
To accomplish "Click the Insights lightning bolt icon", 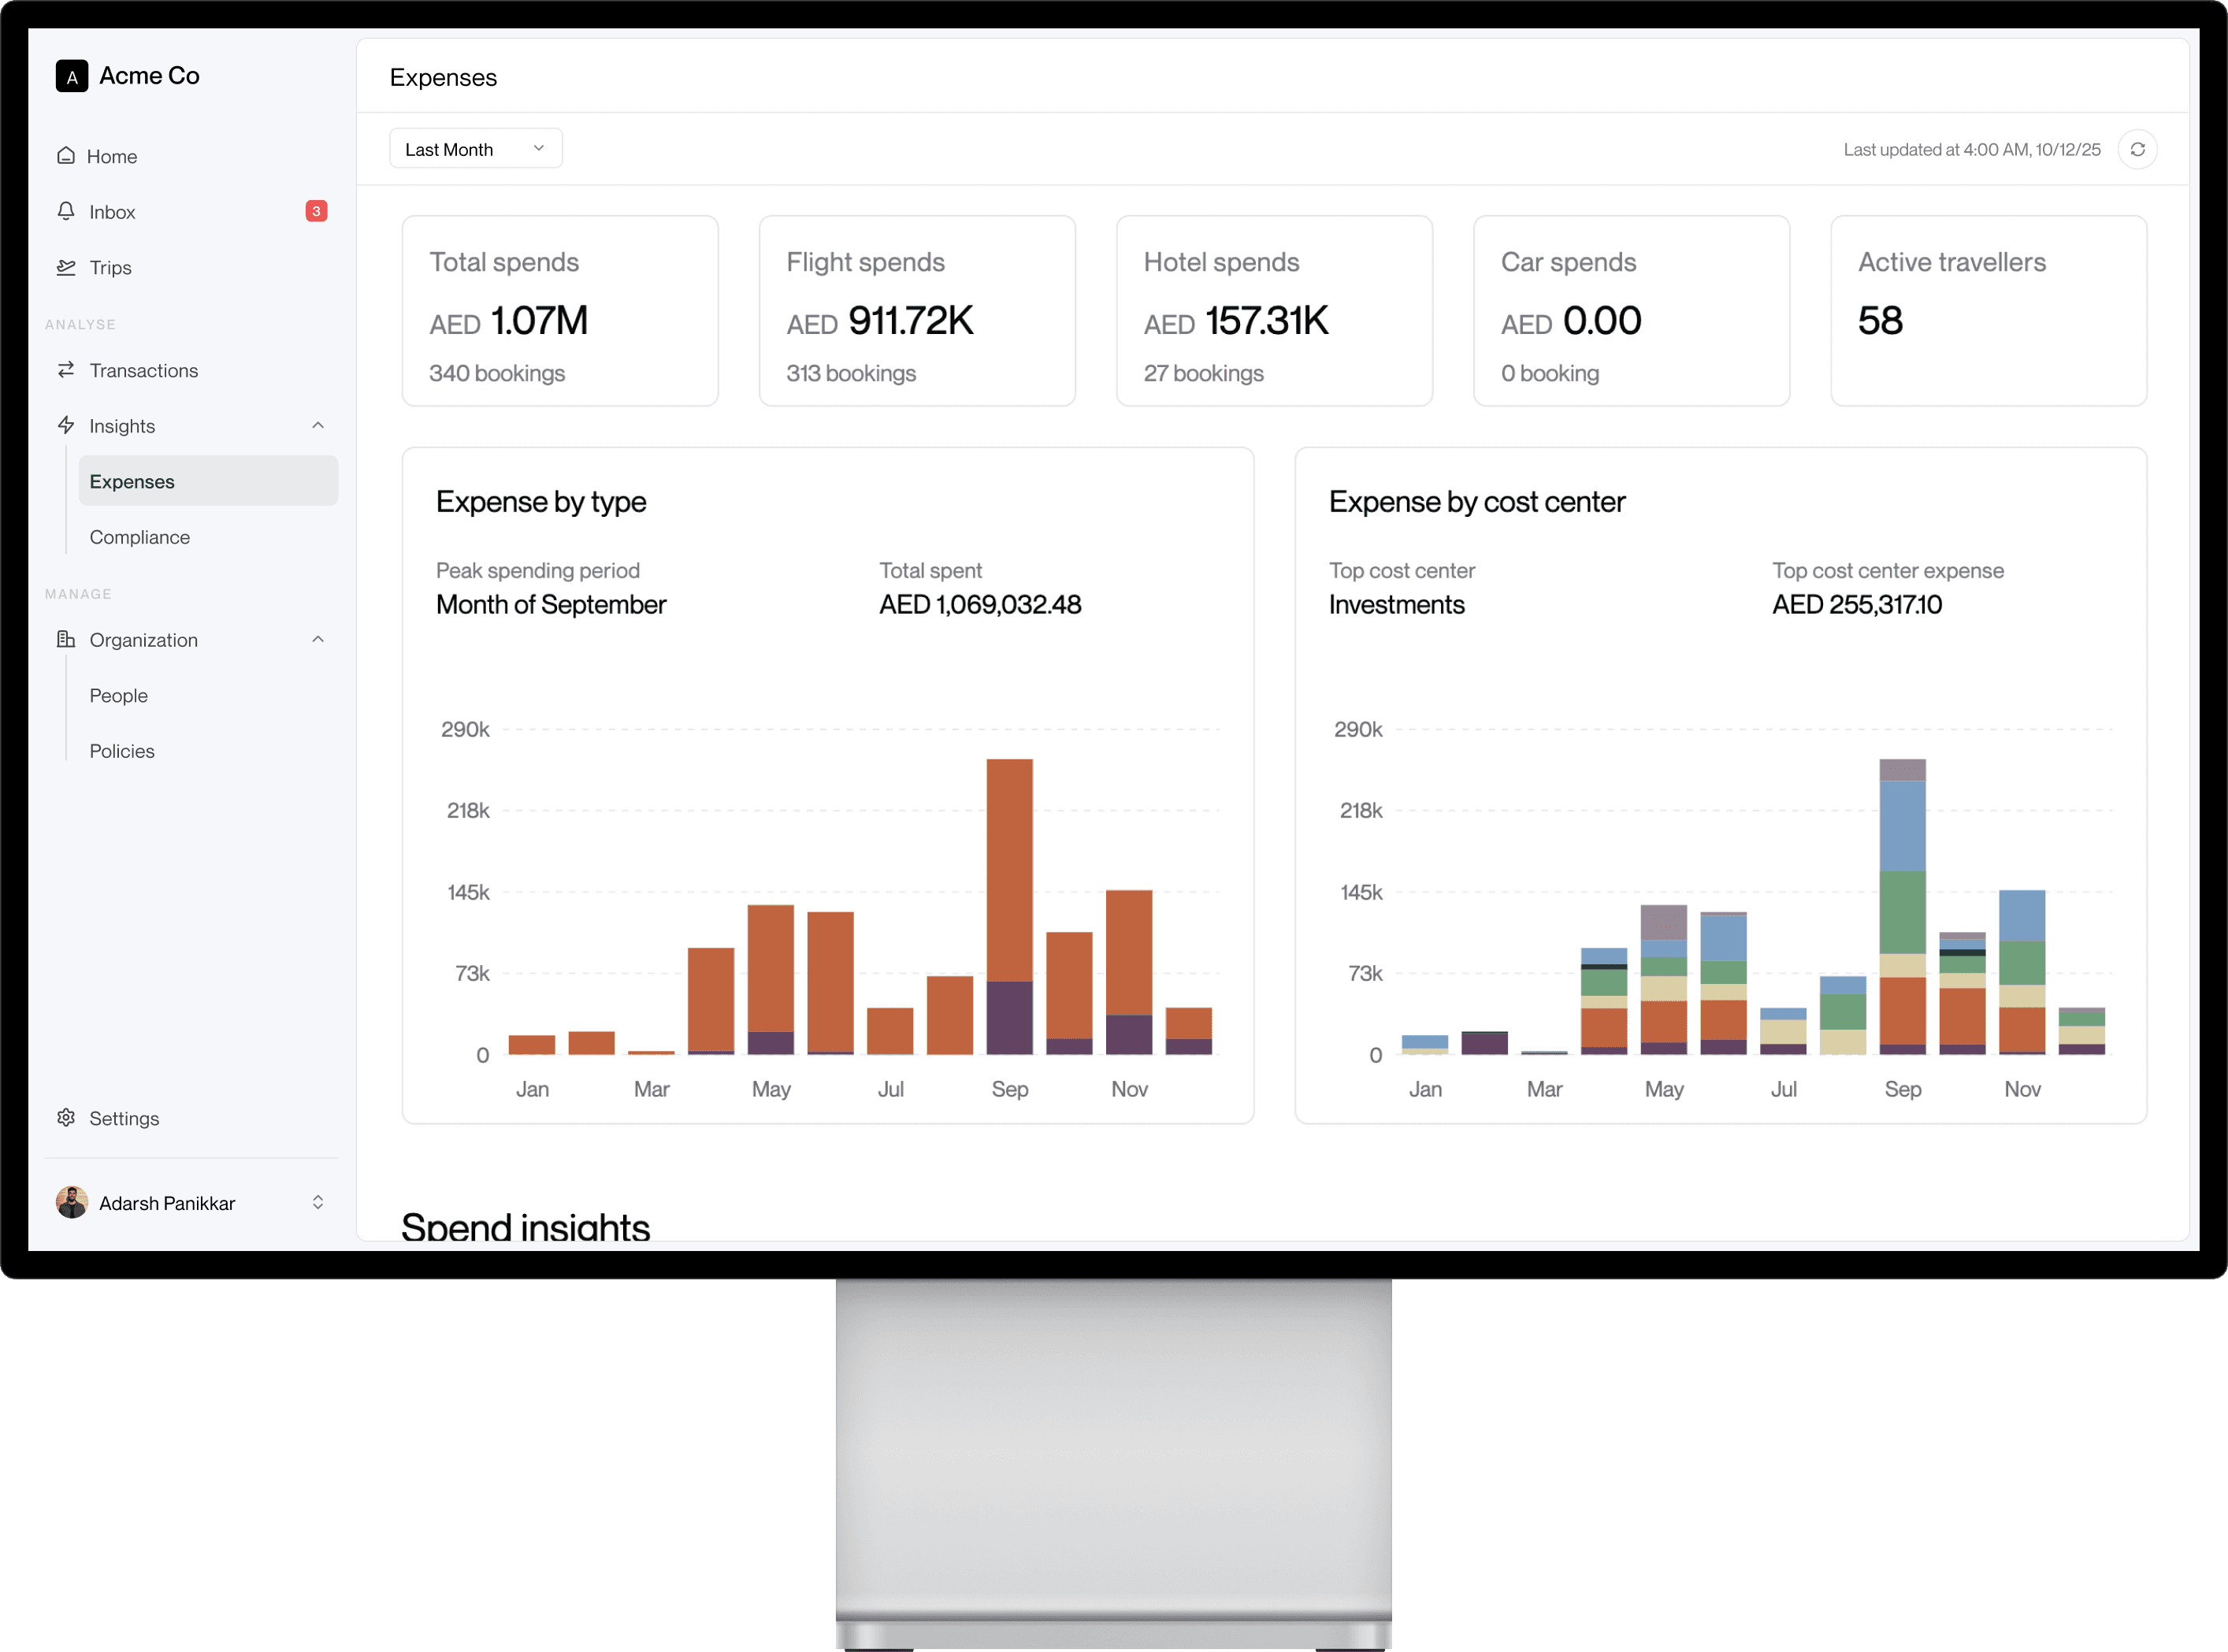I will (66, 425).
